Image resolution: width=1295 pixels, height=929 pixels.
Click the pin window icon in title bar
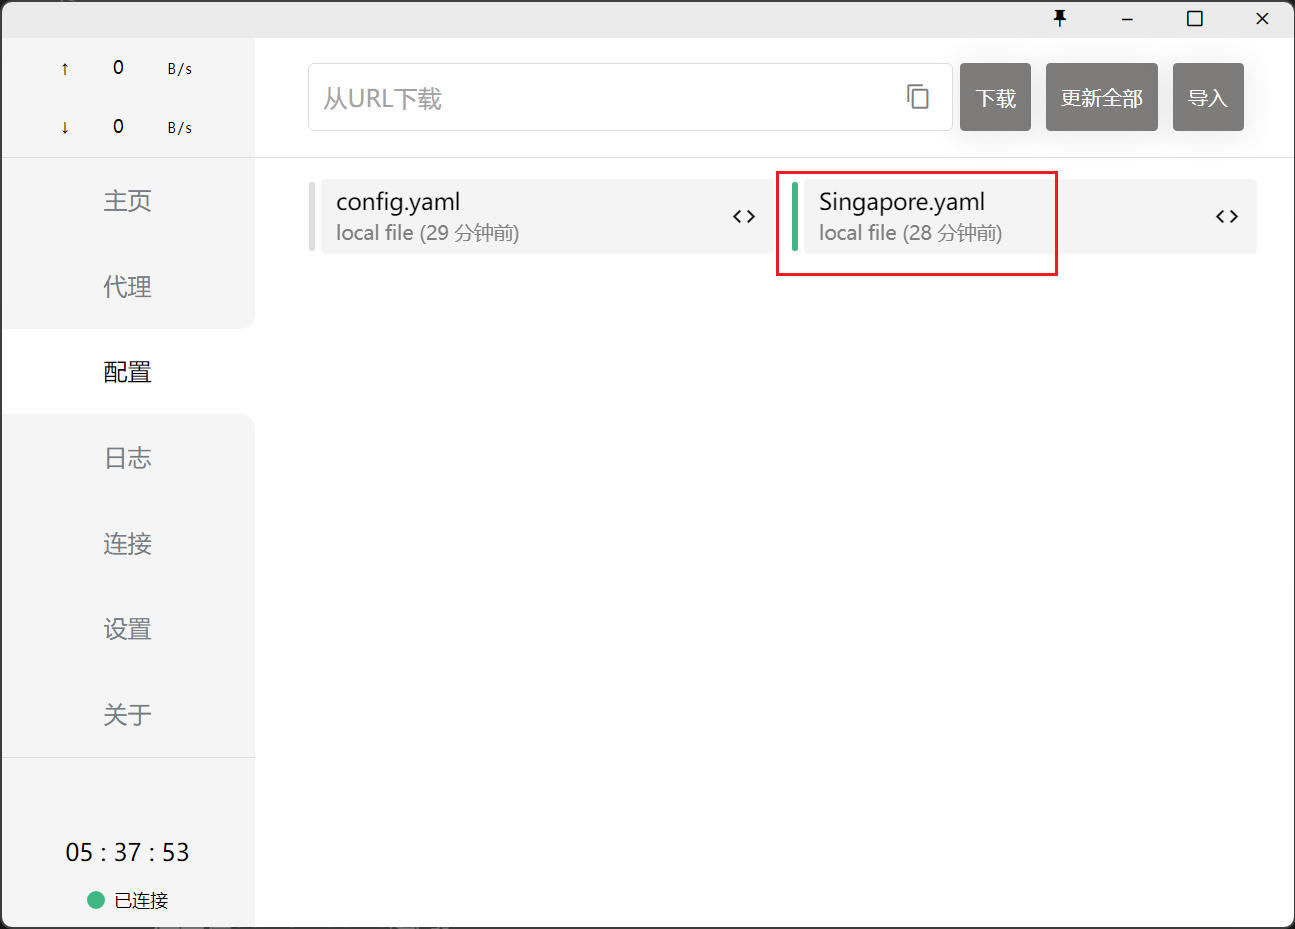1060,19
